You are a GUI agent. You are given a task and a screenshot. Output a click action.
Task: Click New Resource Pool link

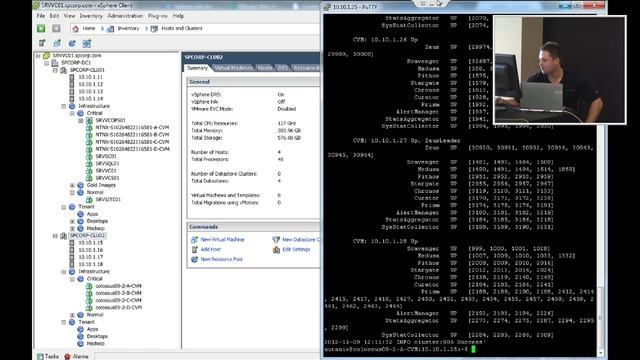pos(221,259)
